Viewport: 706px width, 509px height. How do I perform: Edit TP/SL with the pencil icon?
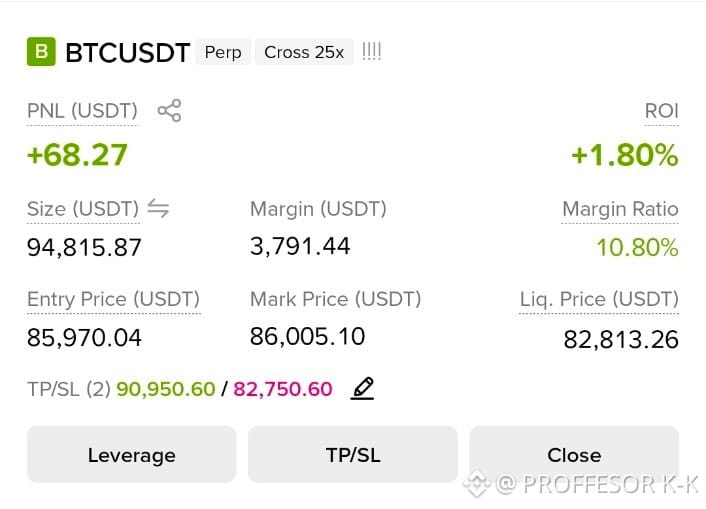pos(362,388)
